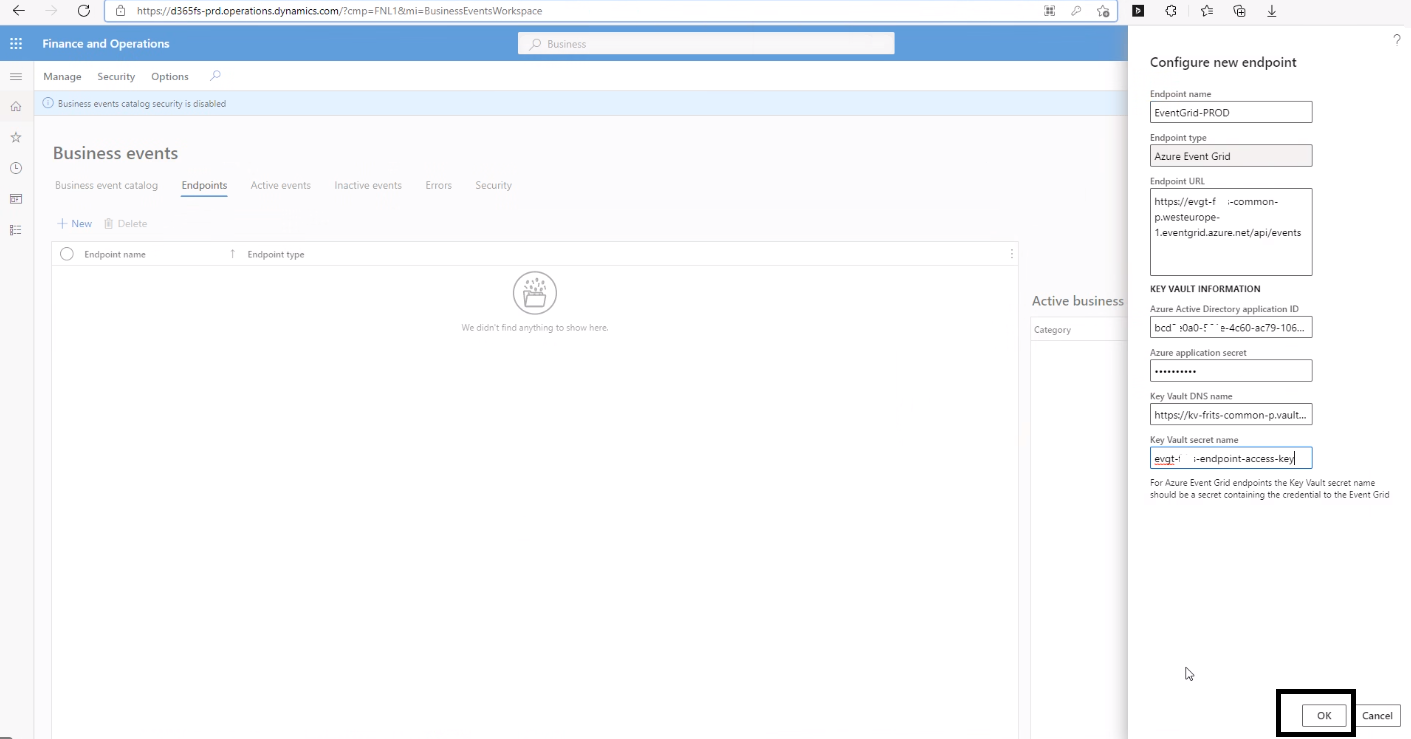Click the Help question mark icon

(x=1396, y=38)
